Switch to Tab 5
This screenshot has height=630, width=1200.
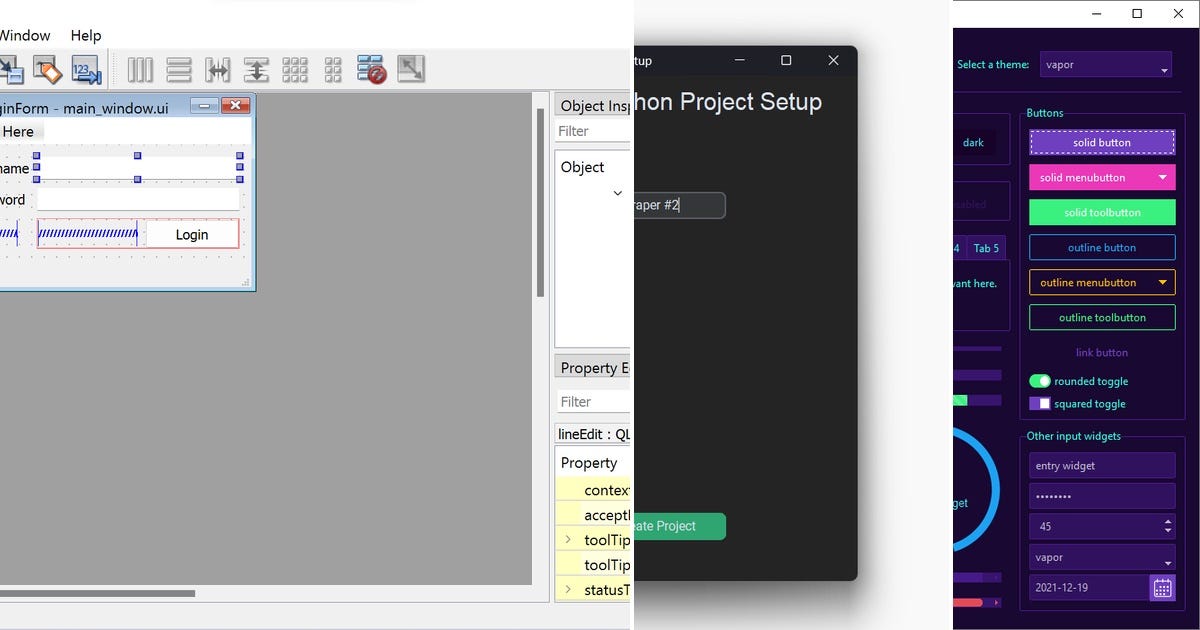(x=986, y=248)
